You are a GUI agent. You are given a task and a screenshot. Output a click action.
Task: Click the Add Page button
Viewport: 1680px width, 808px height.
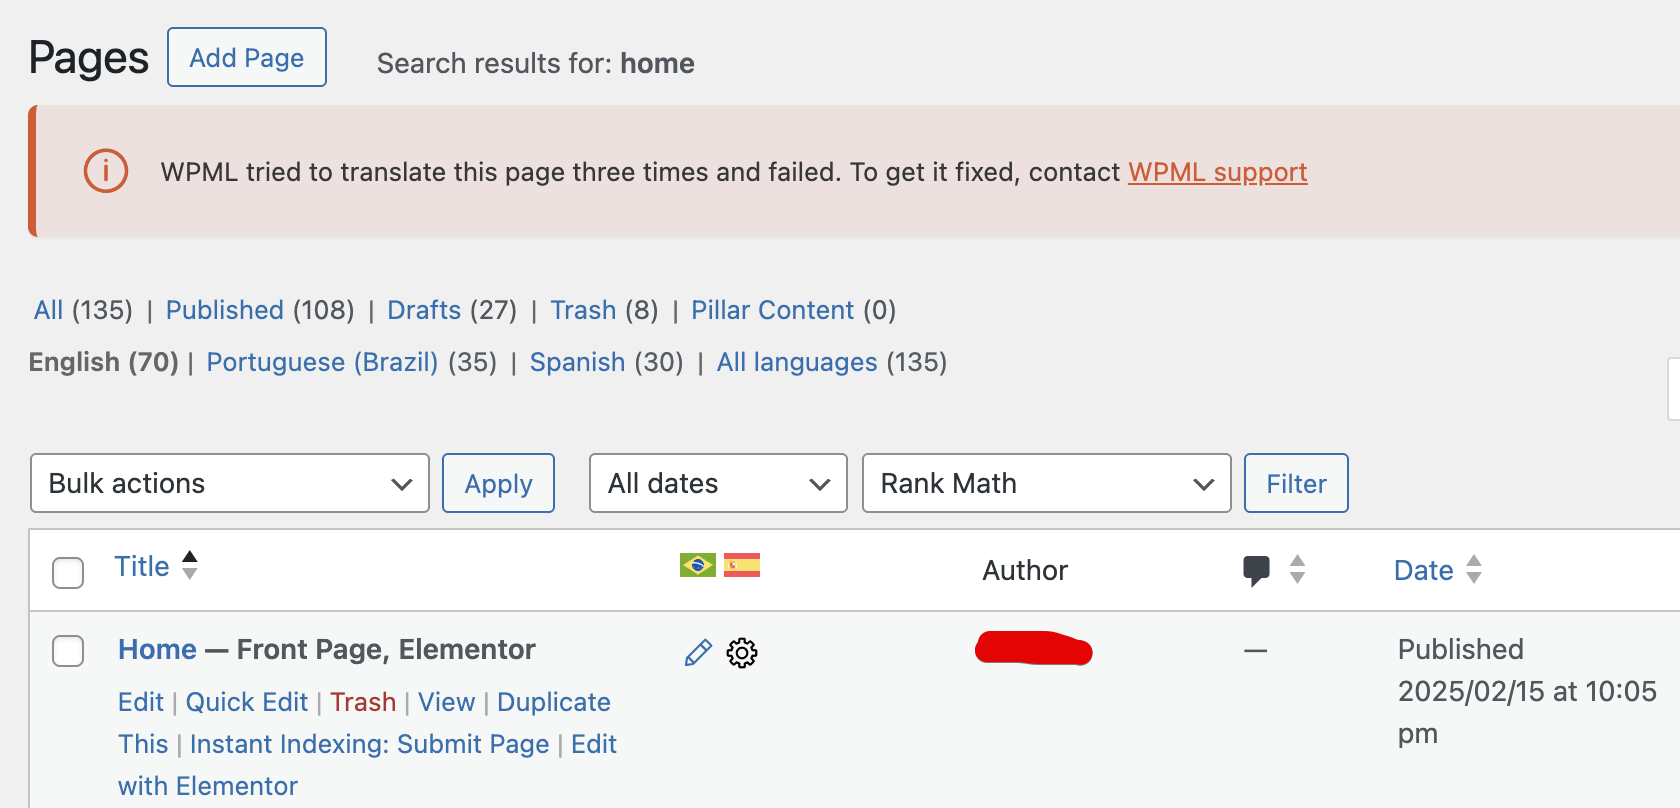[247, 57]
